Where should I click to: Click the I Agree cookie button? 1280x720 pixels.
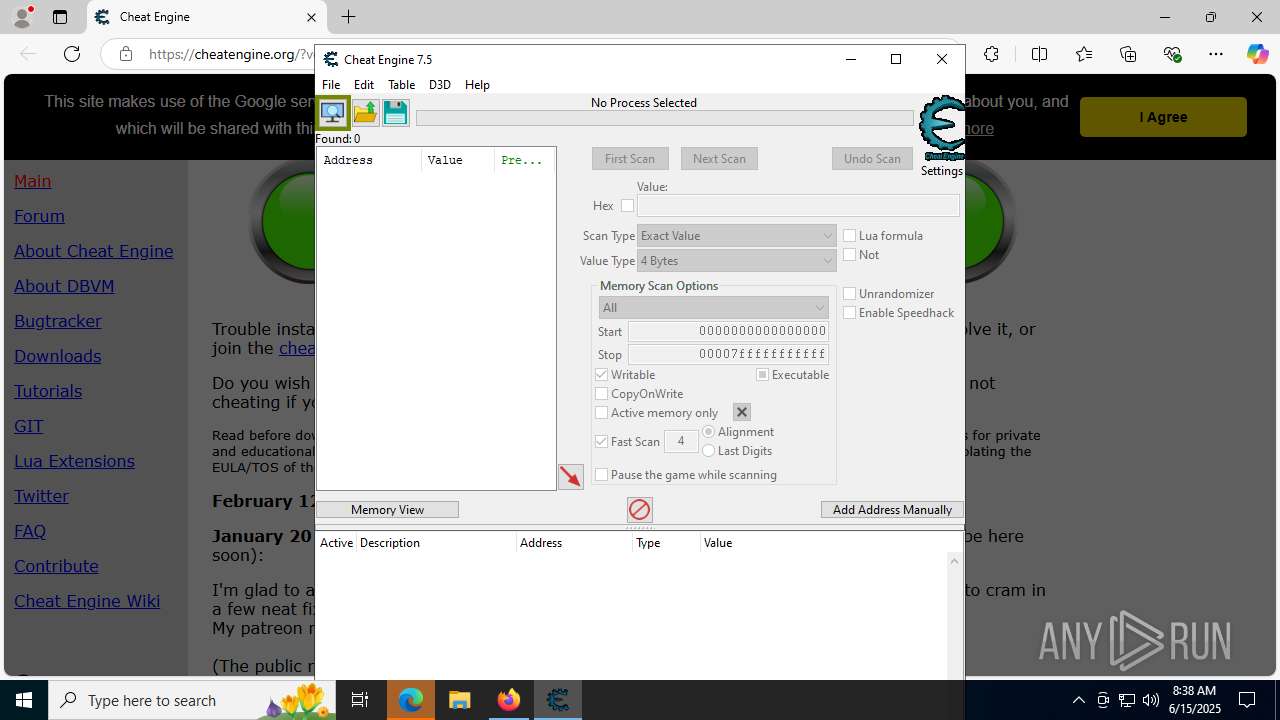tap(1163, 117)
